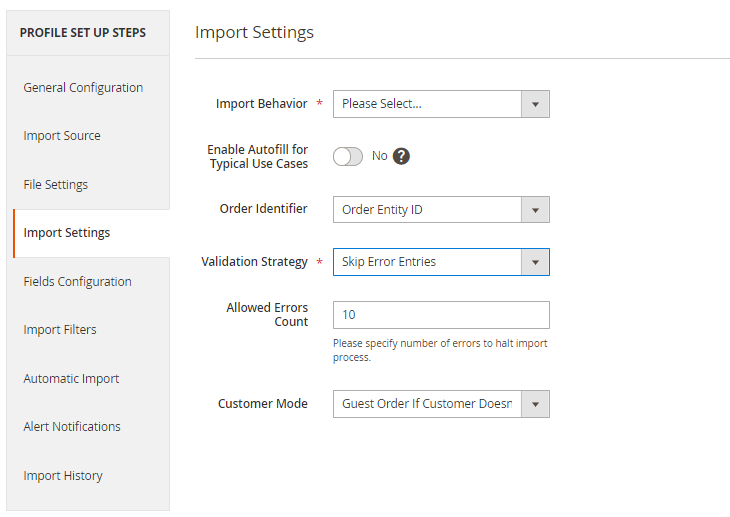Click the PROFILE SET UP STEPS header

pyautogui.click(x=83, y=33)
